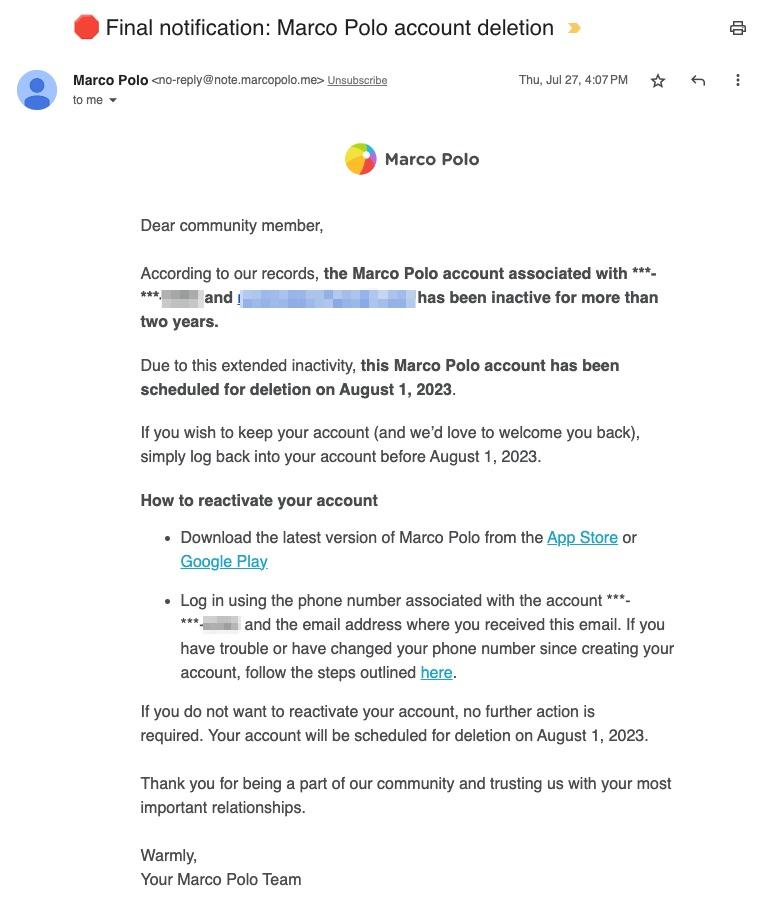Open the Google Play link
Viewport: 757px width, 924px height.
click(x=223, y=561)
